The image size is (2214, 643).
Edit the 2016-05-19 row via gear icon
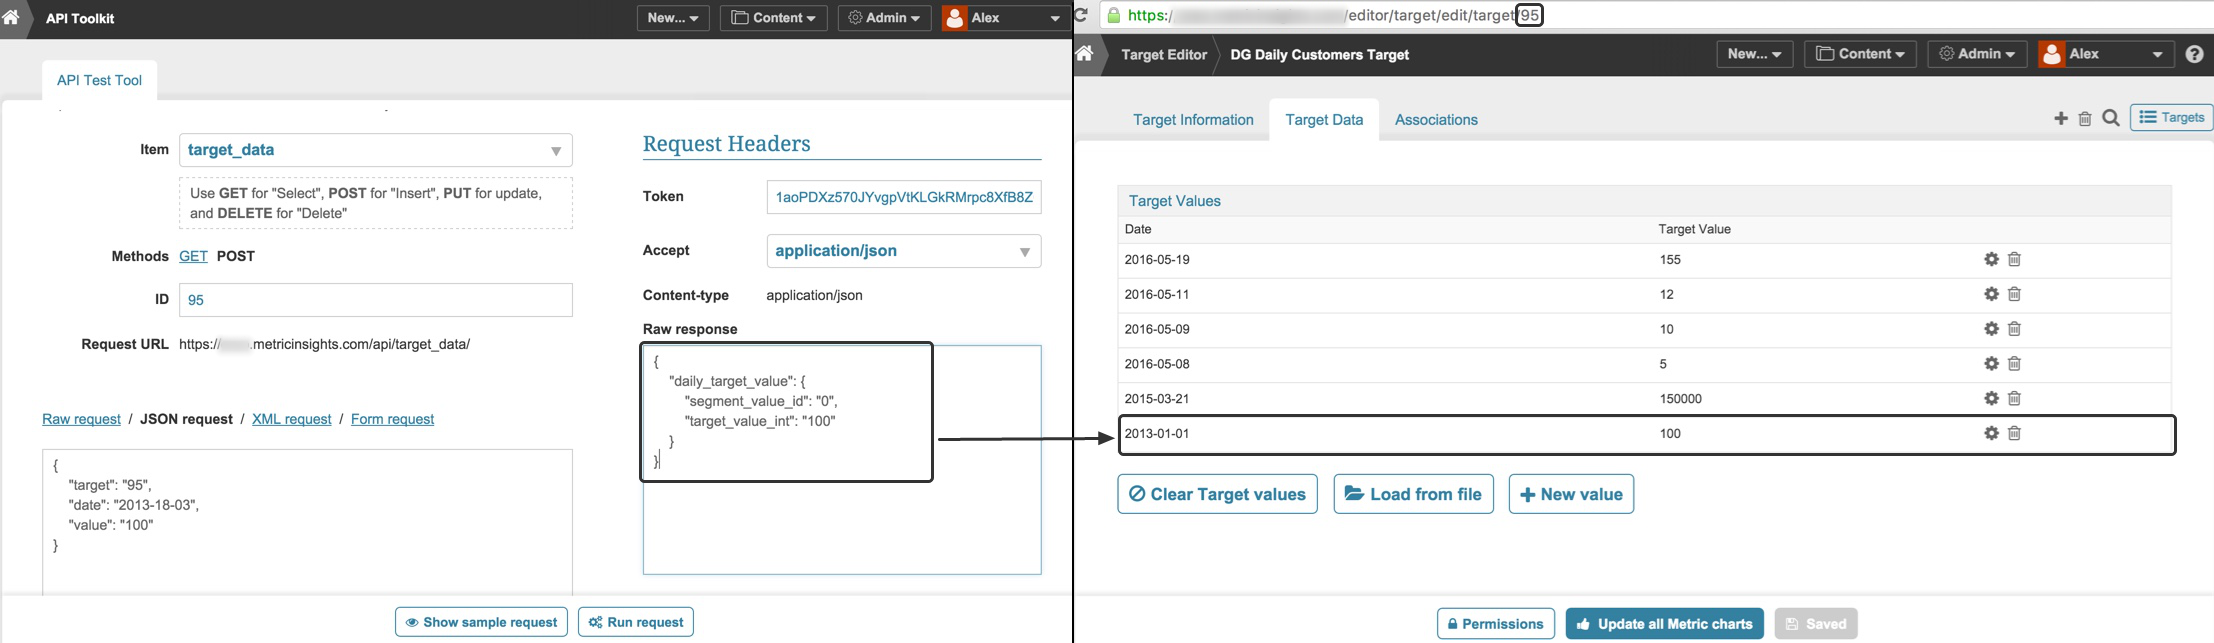(1991, 259)
